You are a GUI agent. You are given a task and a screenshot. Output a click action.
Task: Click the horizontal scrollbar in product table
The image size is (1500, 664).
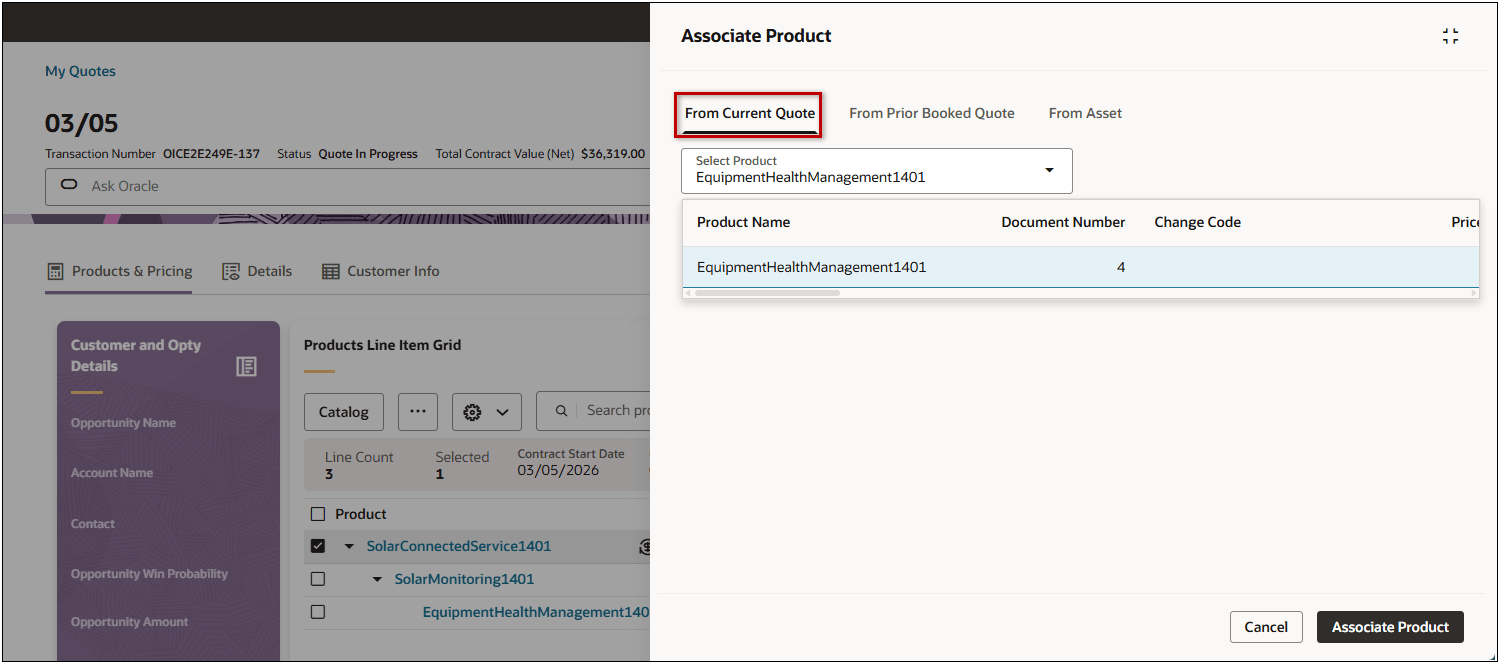[767, 293]
